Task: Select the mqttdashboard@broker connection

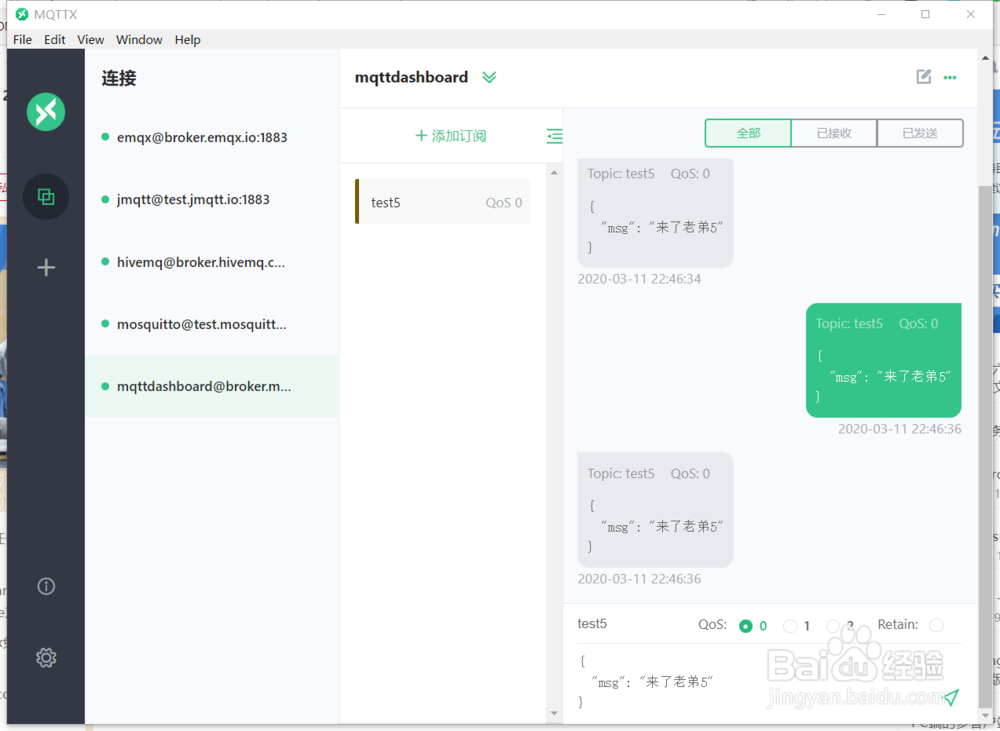Action: coord(212,387)
